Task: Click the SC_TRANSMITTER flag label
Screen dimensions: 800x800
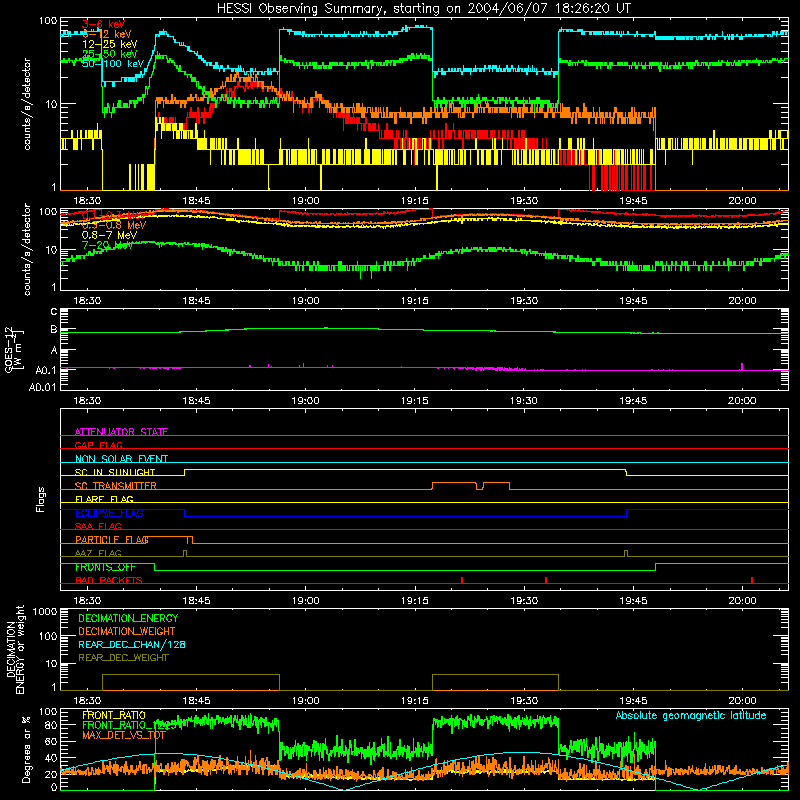Action: coord(116,486)
